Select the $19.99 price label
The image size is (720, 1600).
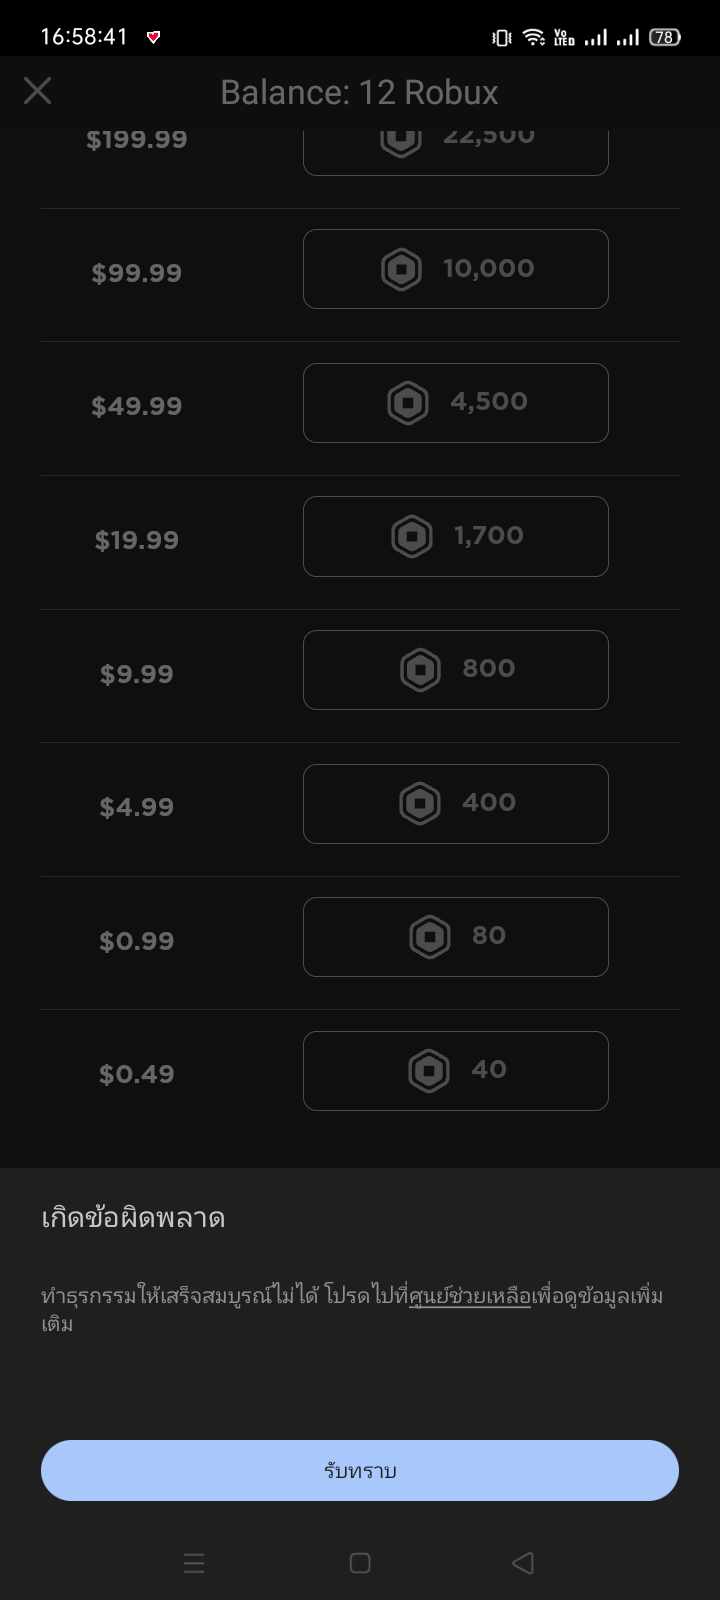click(137, 540)
